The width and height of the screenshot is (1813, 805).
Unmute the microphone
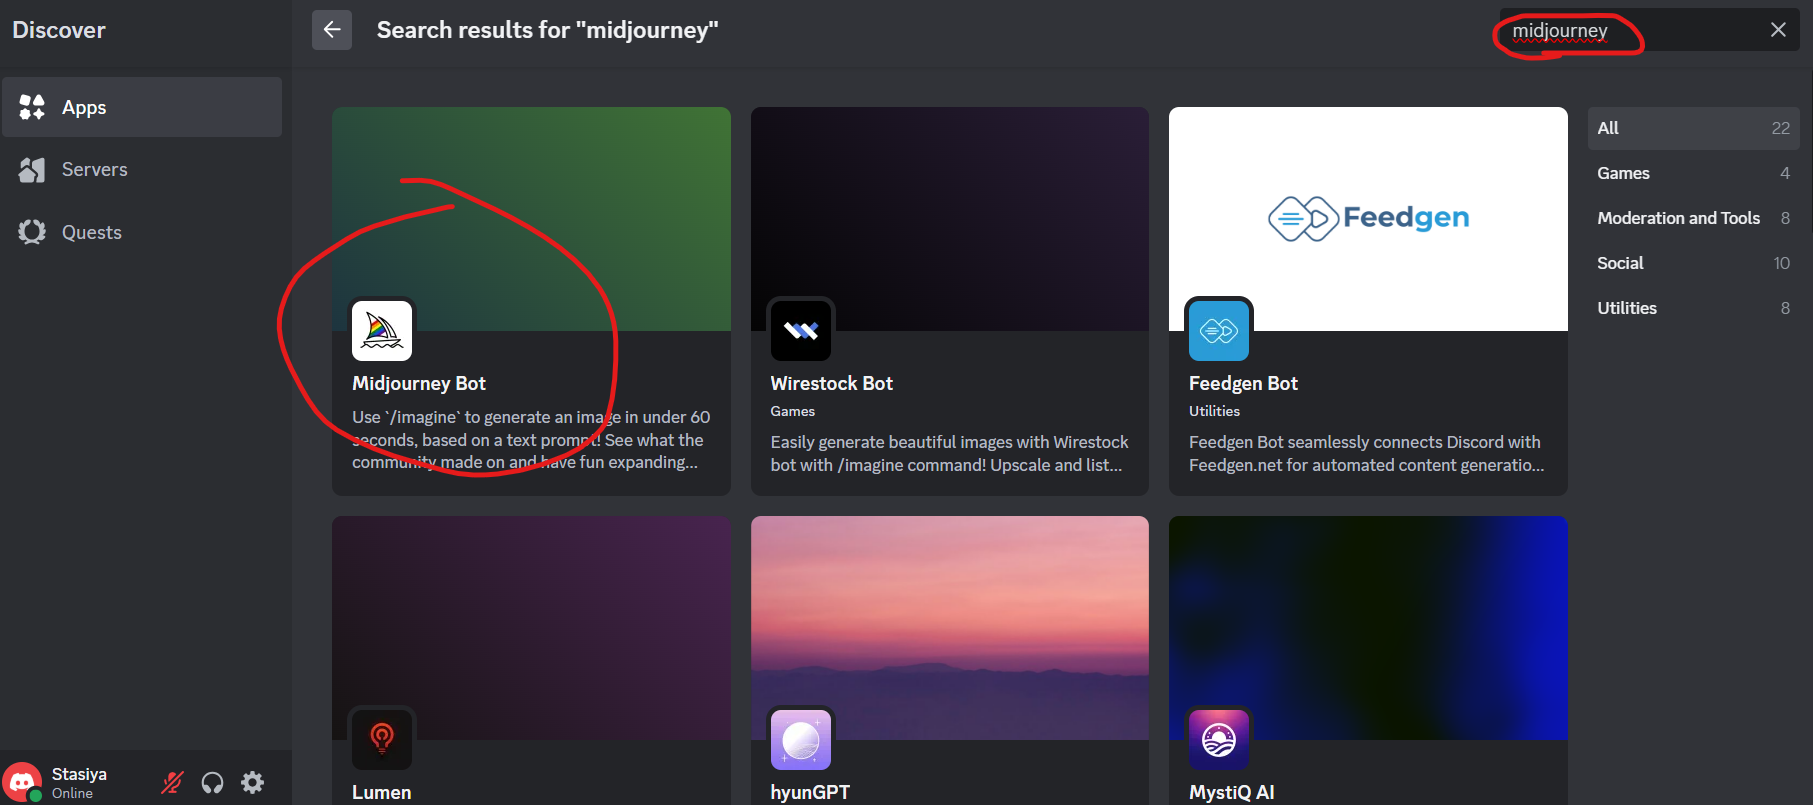click(172, 782)
